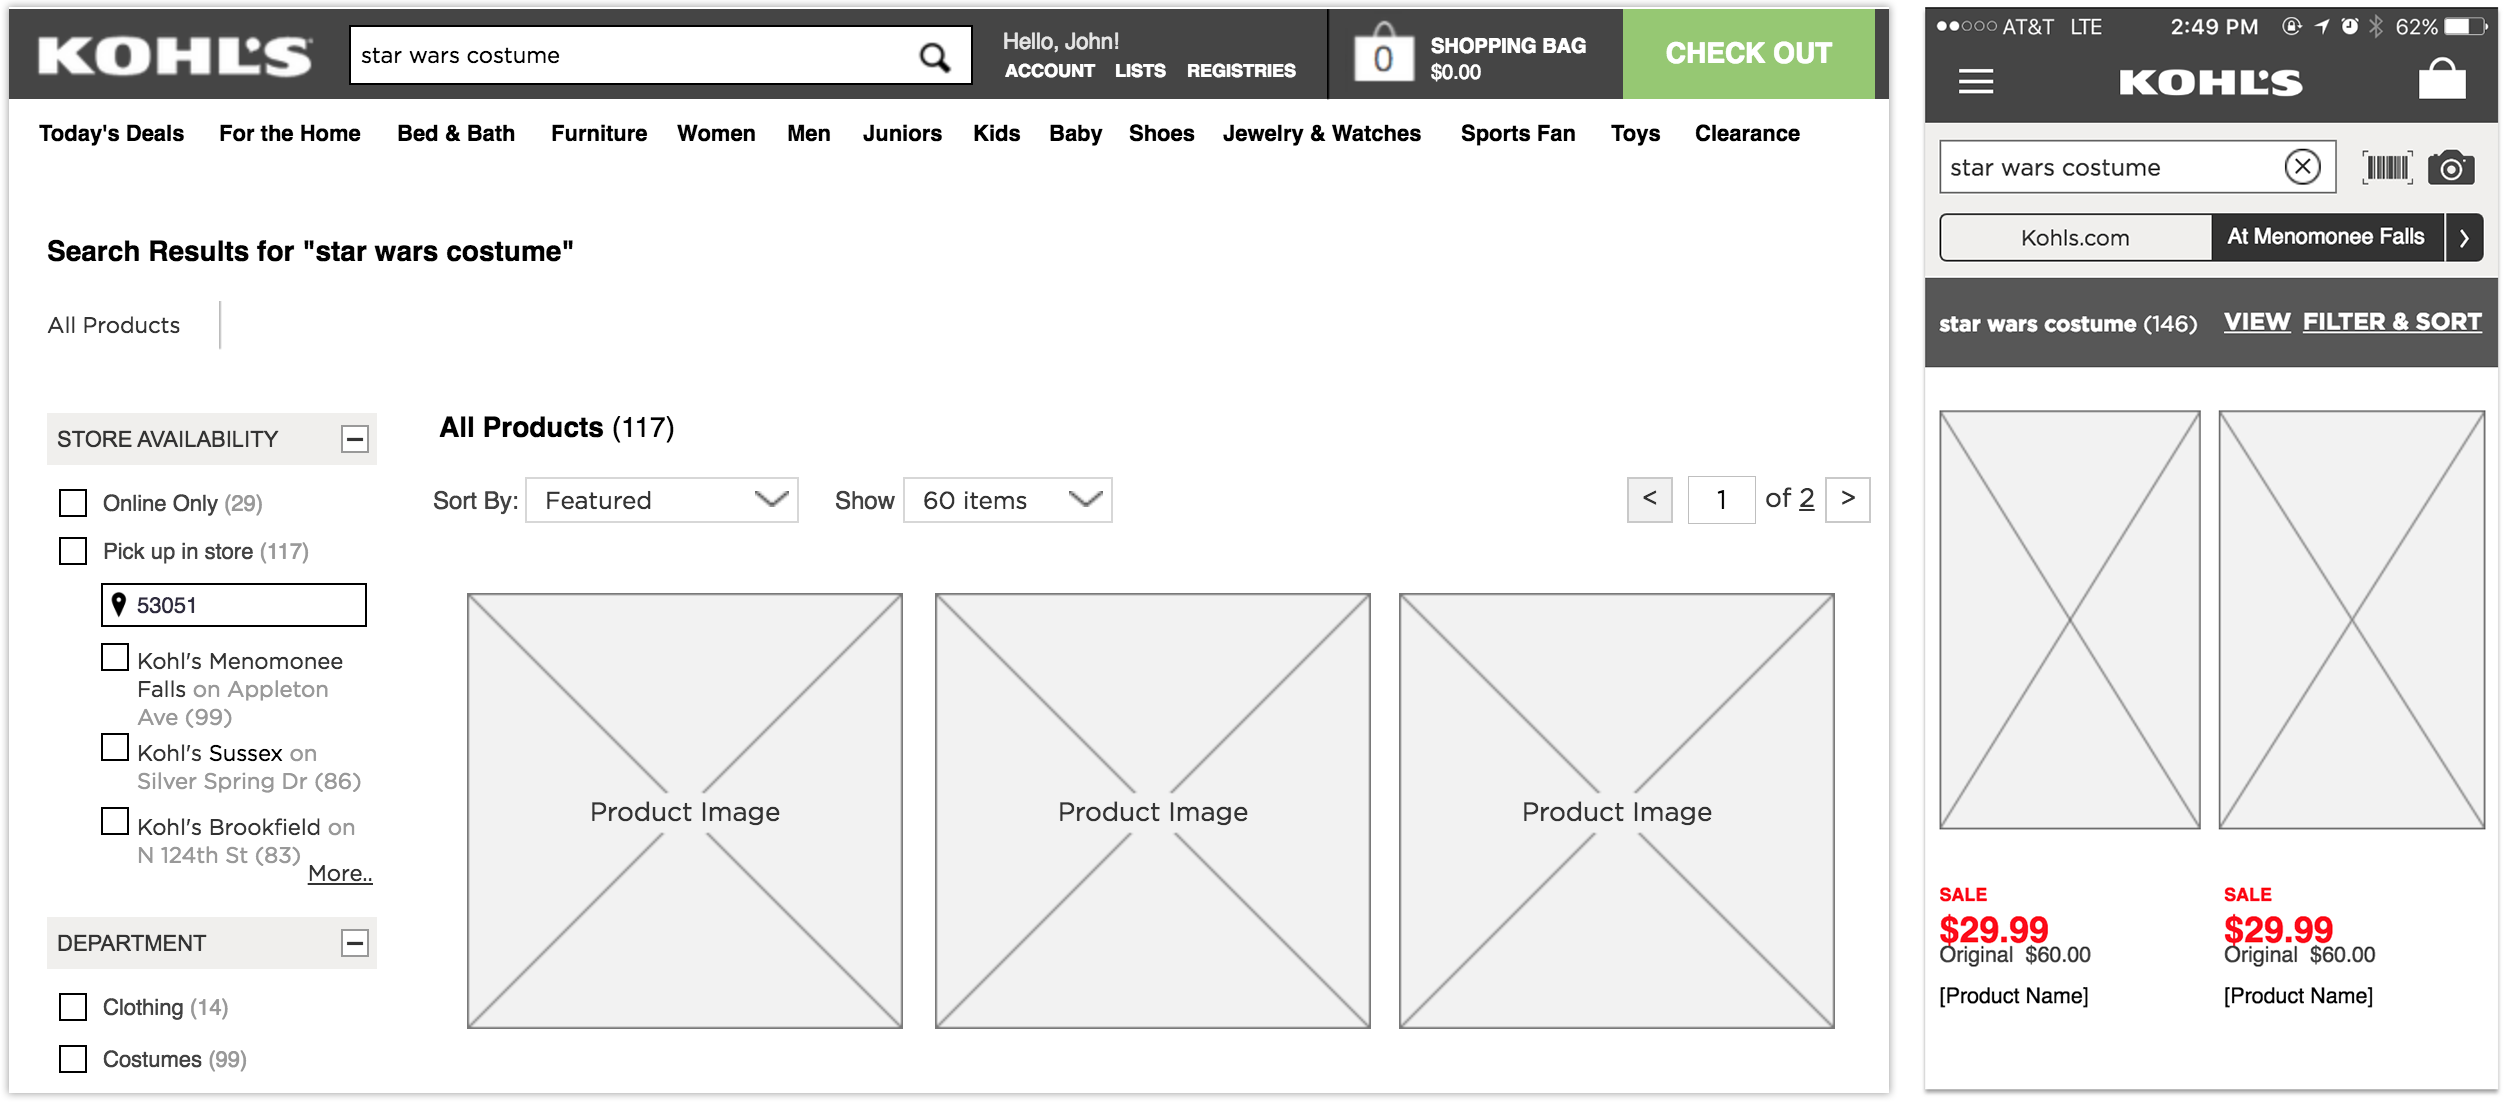Click the Kohl's logo on desktop site

176,56
